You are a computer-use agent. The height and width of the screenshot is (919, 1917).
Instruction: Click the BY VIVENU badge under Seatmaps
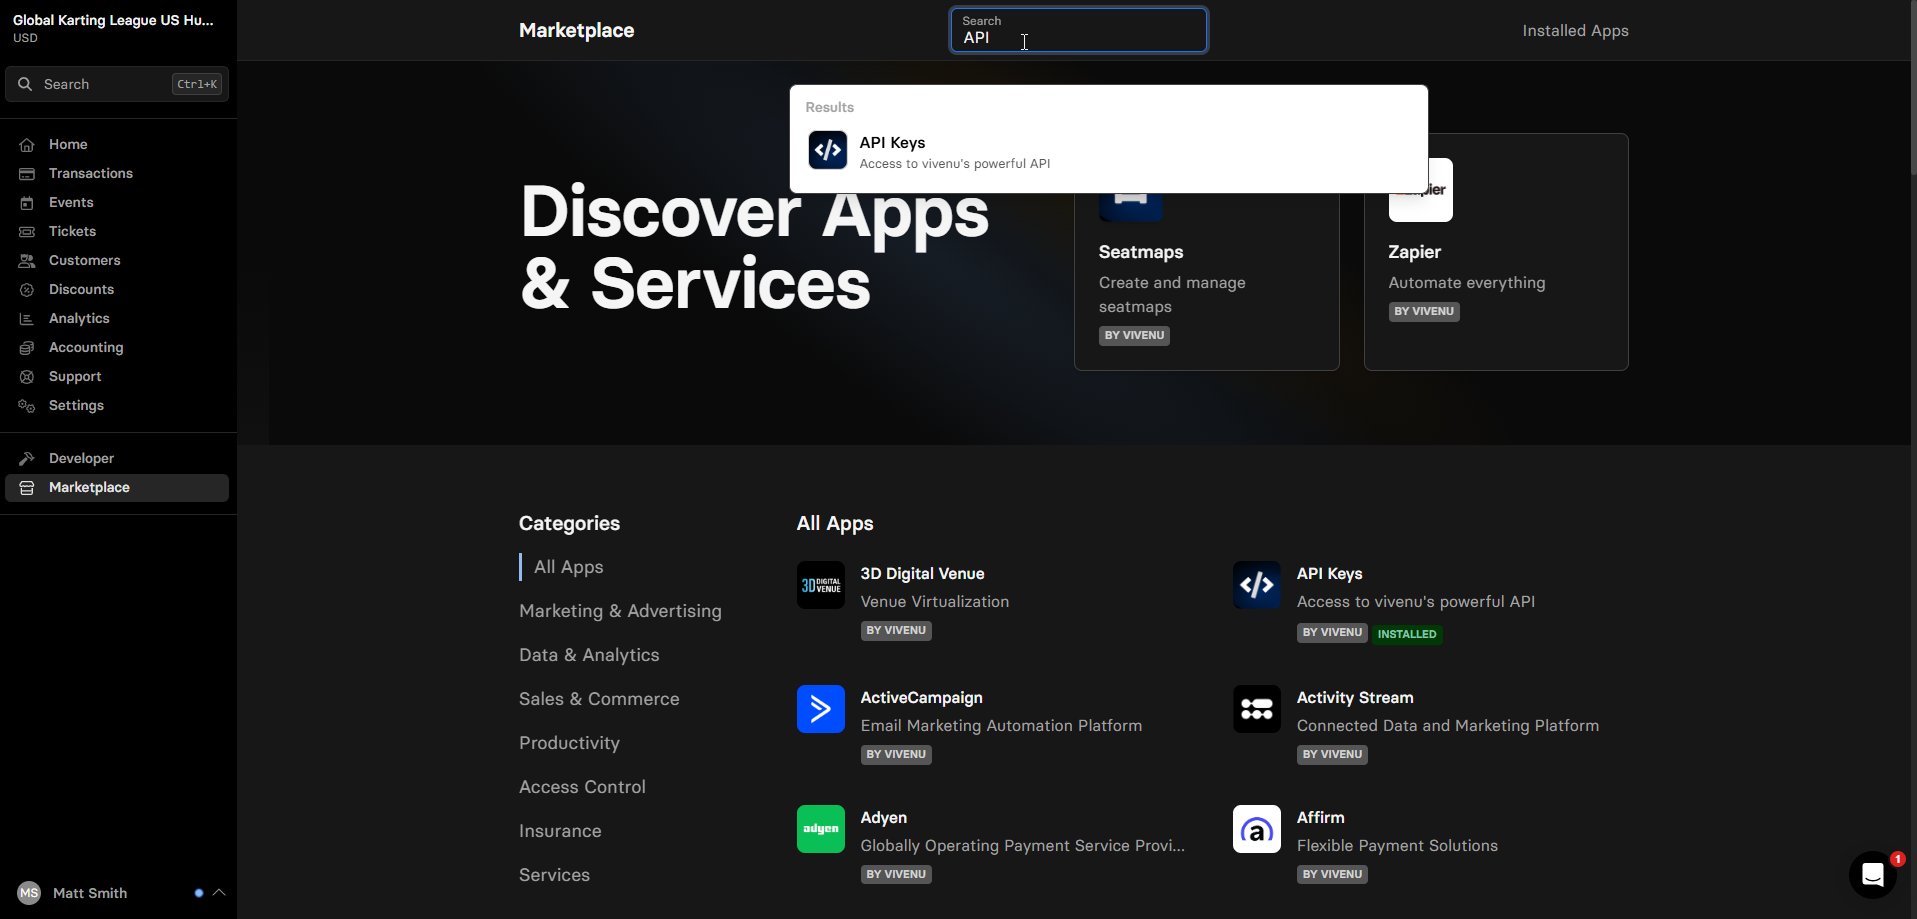[1134, 336]
